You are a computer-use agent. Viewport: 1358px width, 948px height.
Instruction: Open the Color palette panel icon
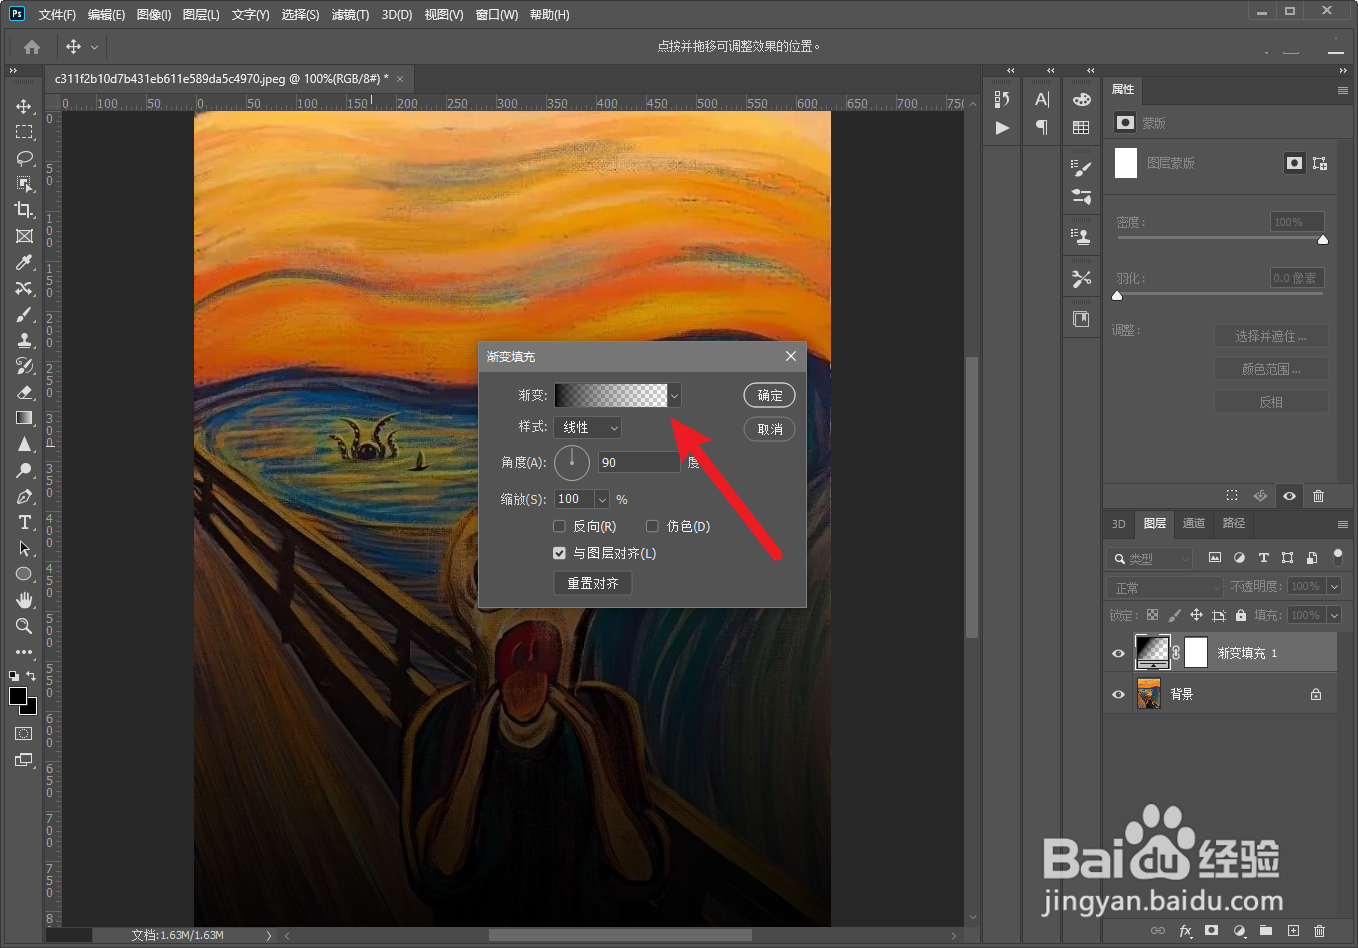(1081, 99)
